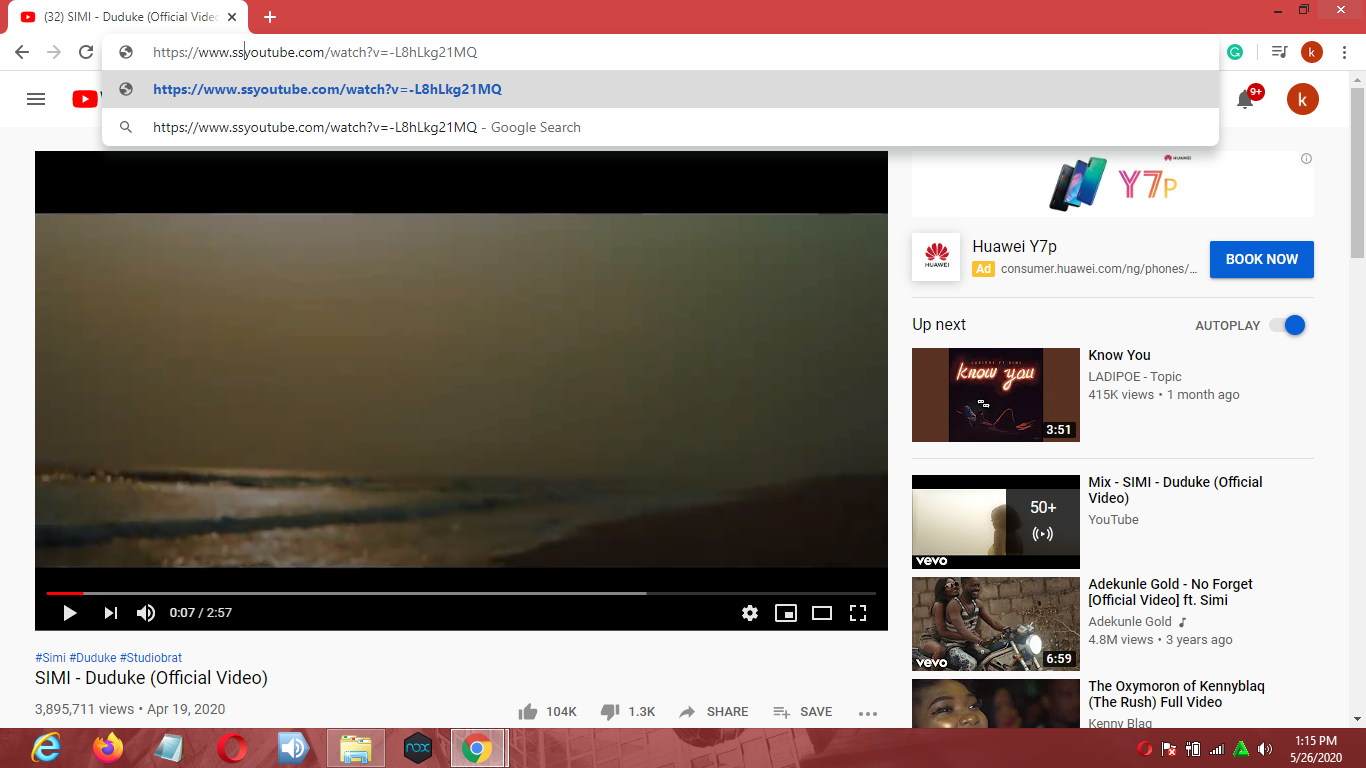Open The Oxymoron of Kennyblaq title
The height and width of the screenshot is (768, 1366).
[x=1176, y=694]
